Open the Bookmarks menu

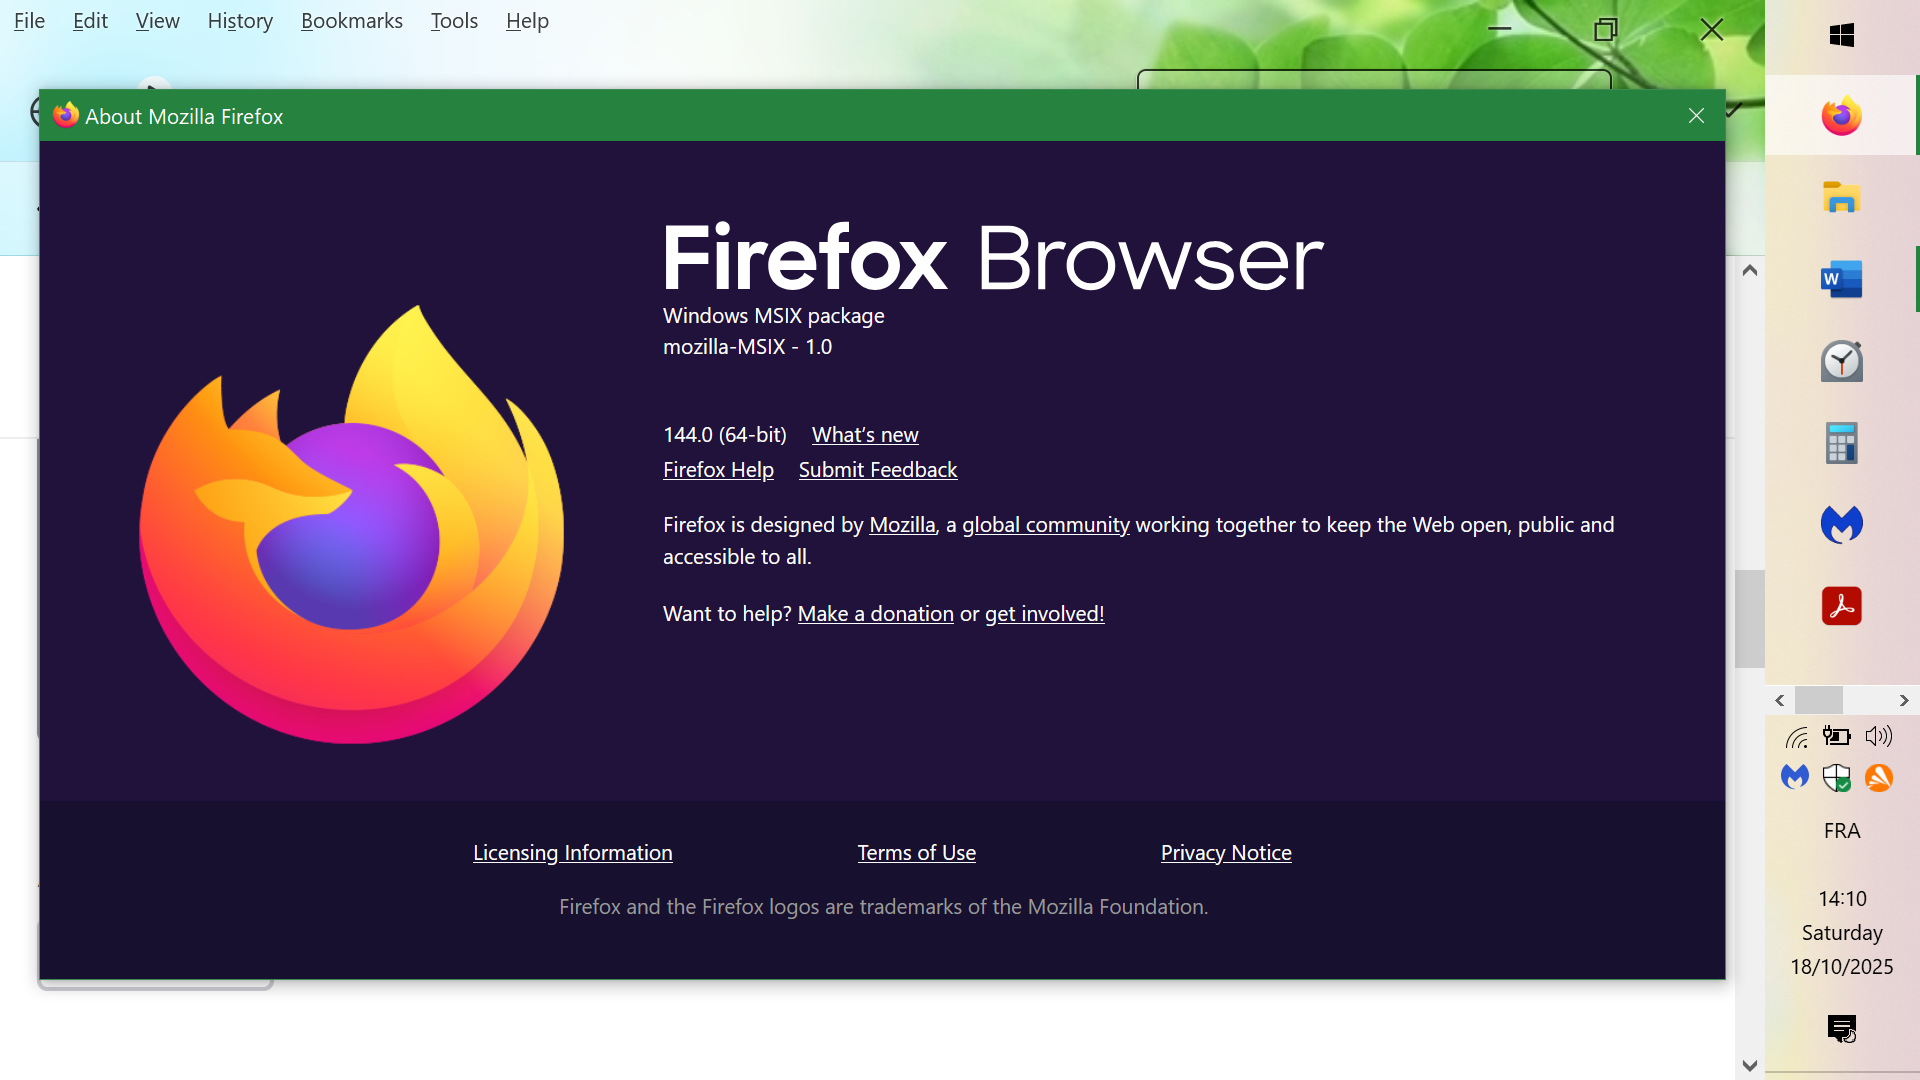pos(351,21)
